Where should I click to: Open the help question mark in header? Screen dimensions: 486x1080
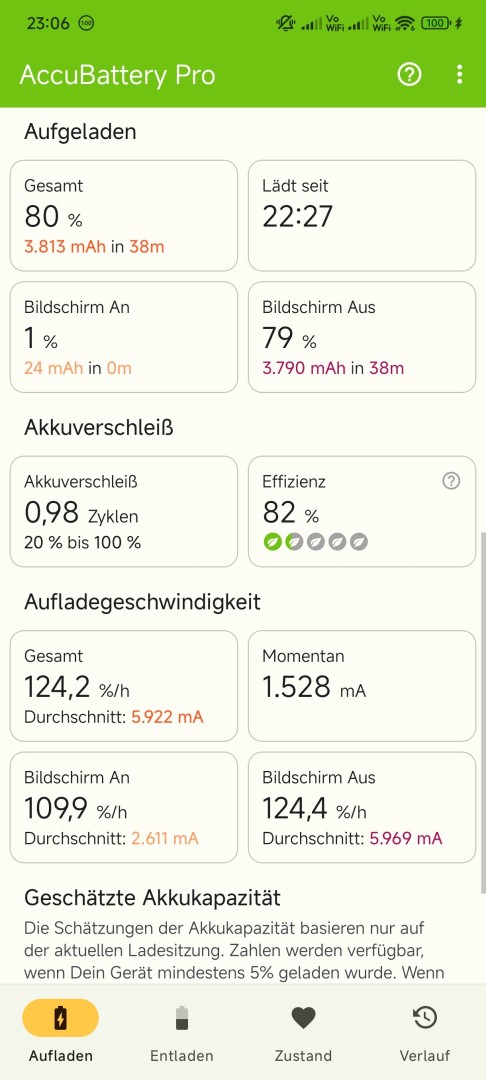409,74
